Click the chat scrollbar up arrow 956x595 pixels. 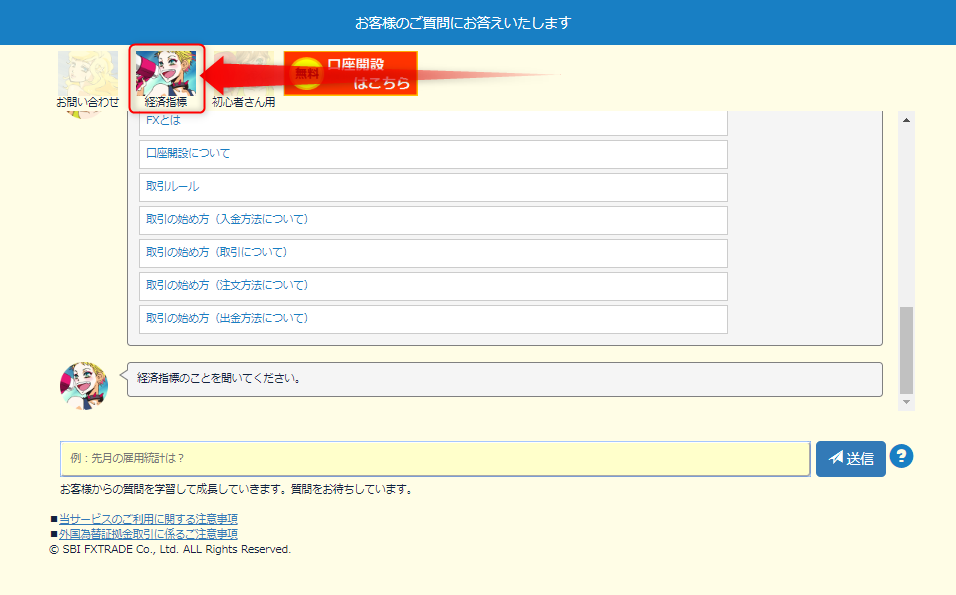907,120
